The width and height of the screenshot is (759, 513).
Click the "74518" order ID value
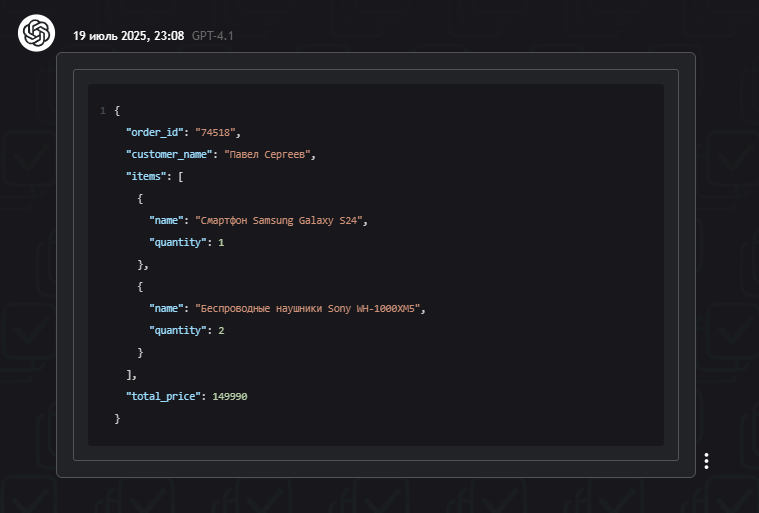[x=215, y=133]
